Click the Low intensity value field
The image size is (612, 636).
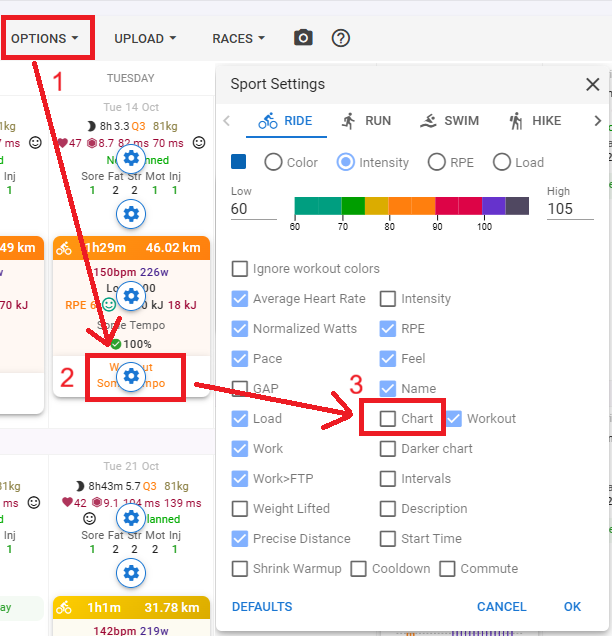[252, 209]
